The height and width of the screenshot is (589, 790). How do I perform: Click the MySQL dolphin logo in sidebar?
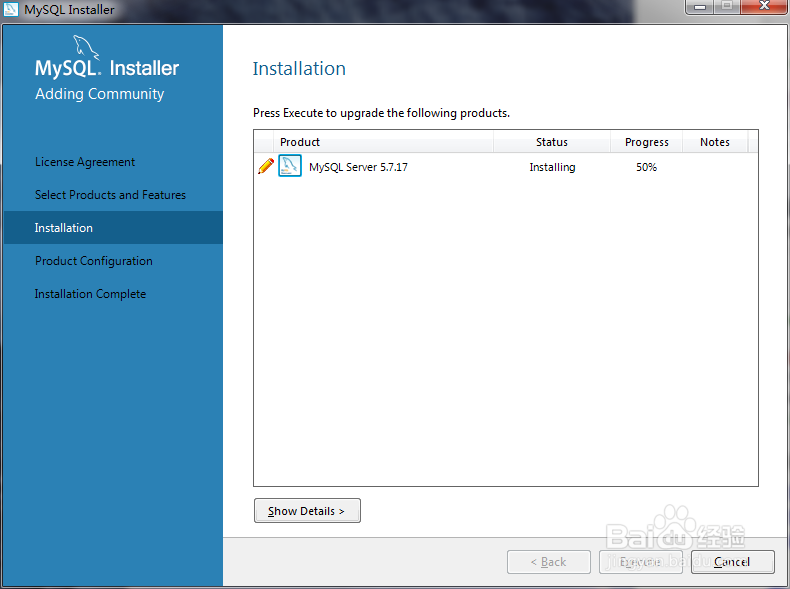pos(86,47)
